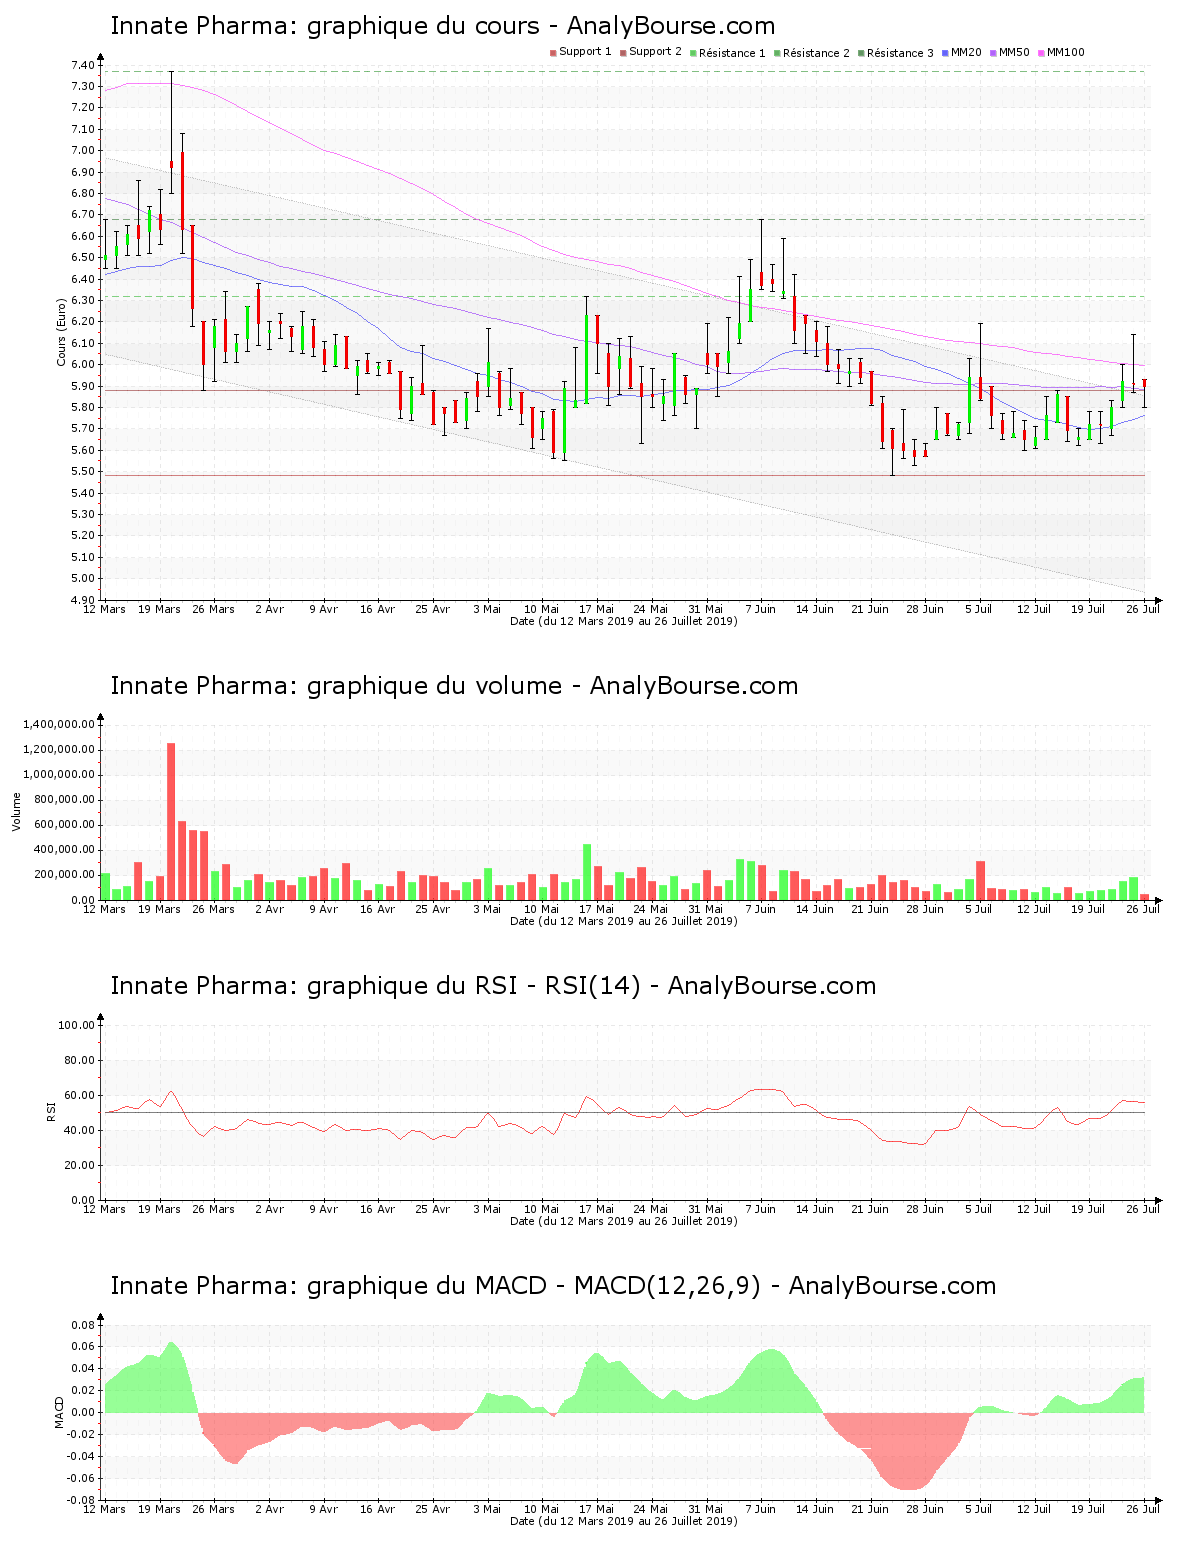Click '26 Juil' date on price chart axis

[1143, 609]
